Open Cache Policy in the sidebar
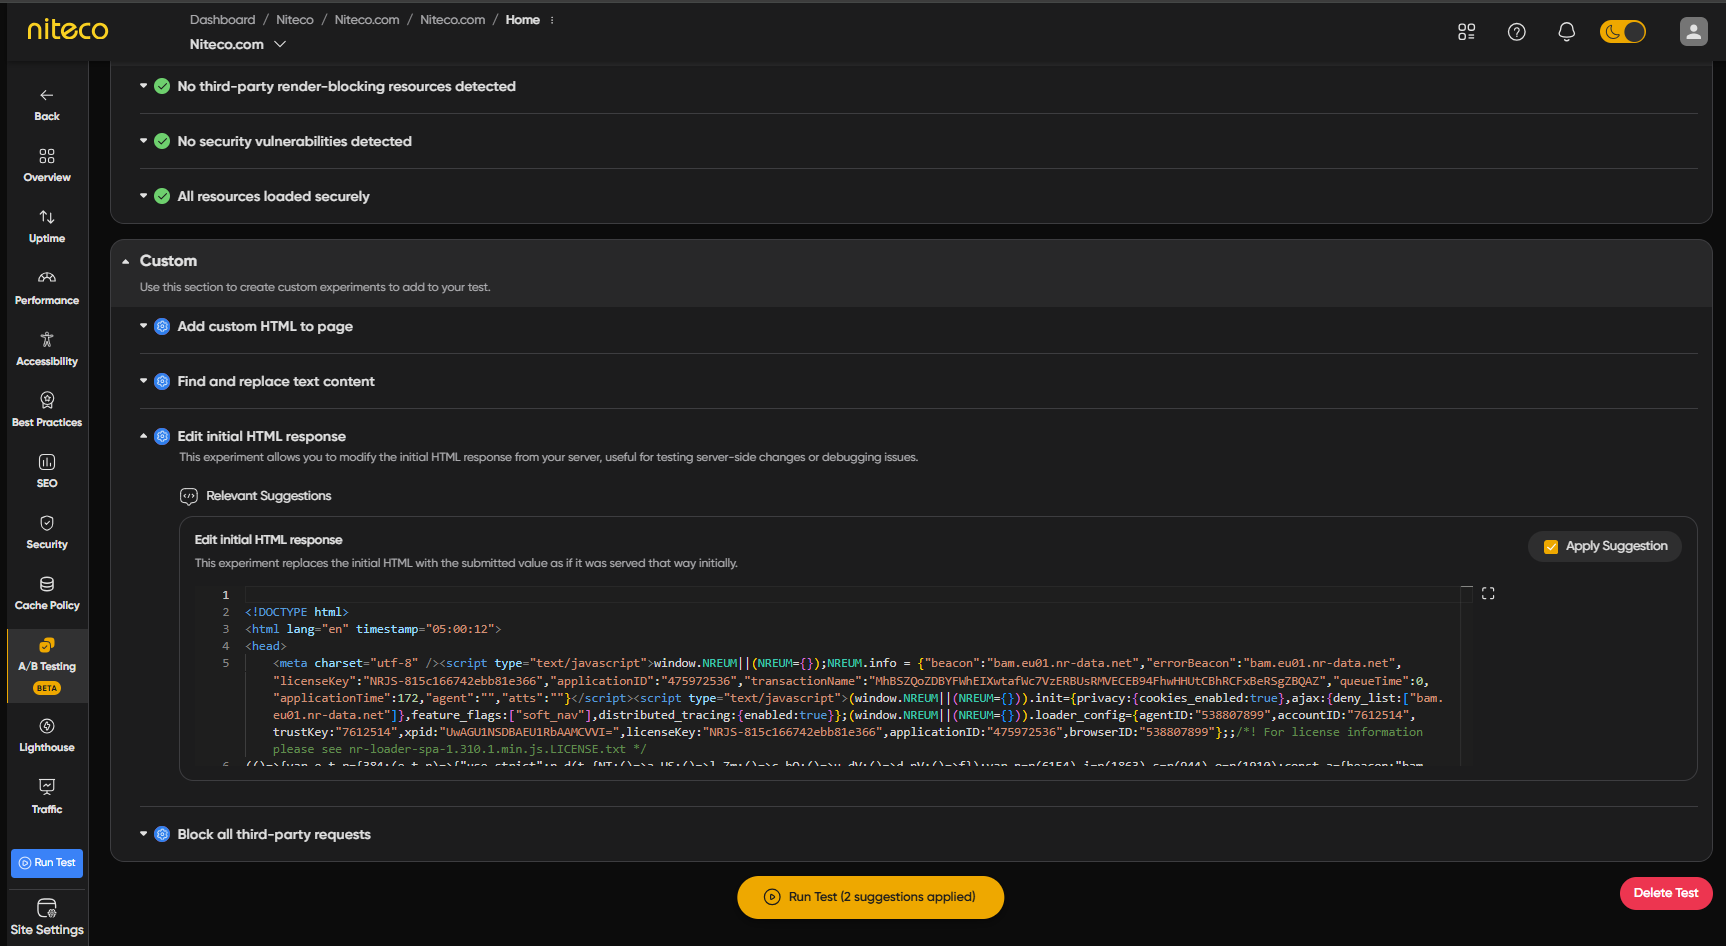Image resolution: width=1726 pixels, height=946 pixels. [x=47, y=593]
